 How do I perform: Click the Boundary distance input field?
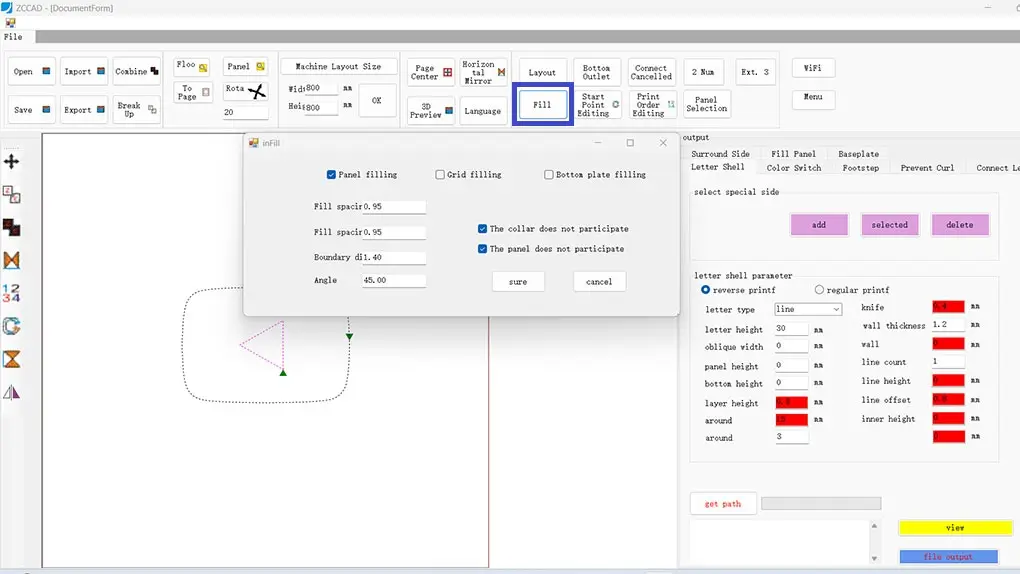click(394, 257)
